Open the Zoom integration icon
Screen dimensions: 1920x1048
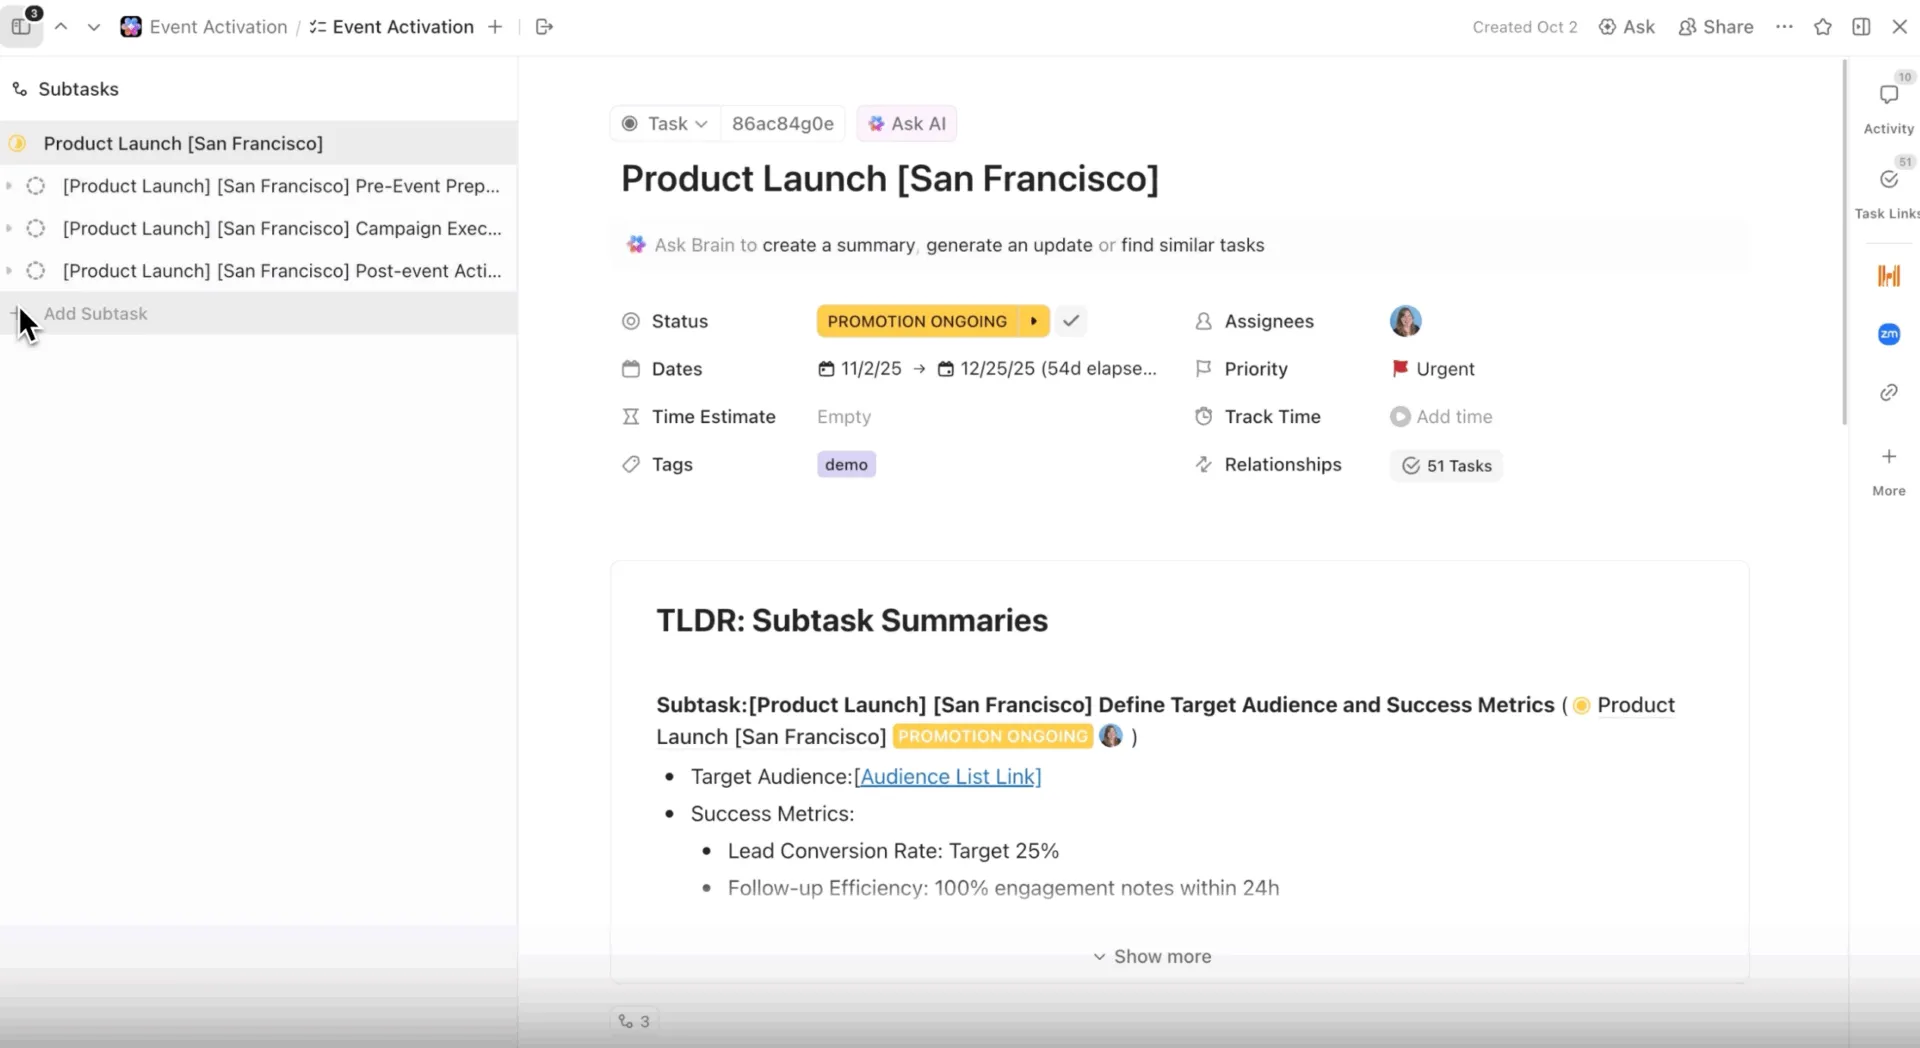tap(1889, 334)
